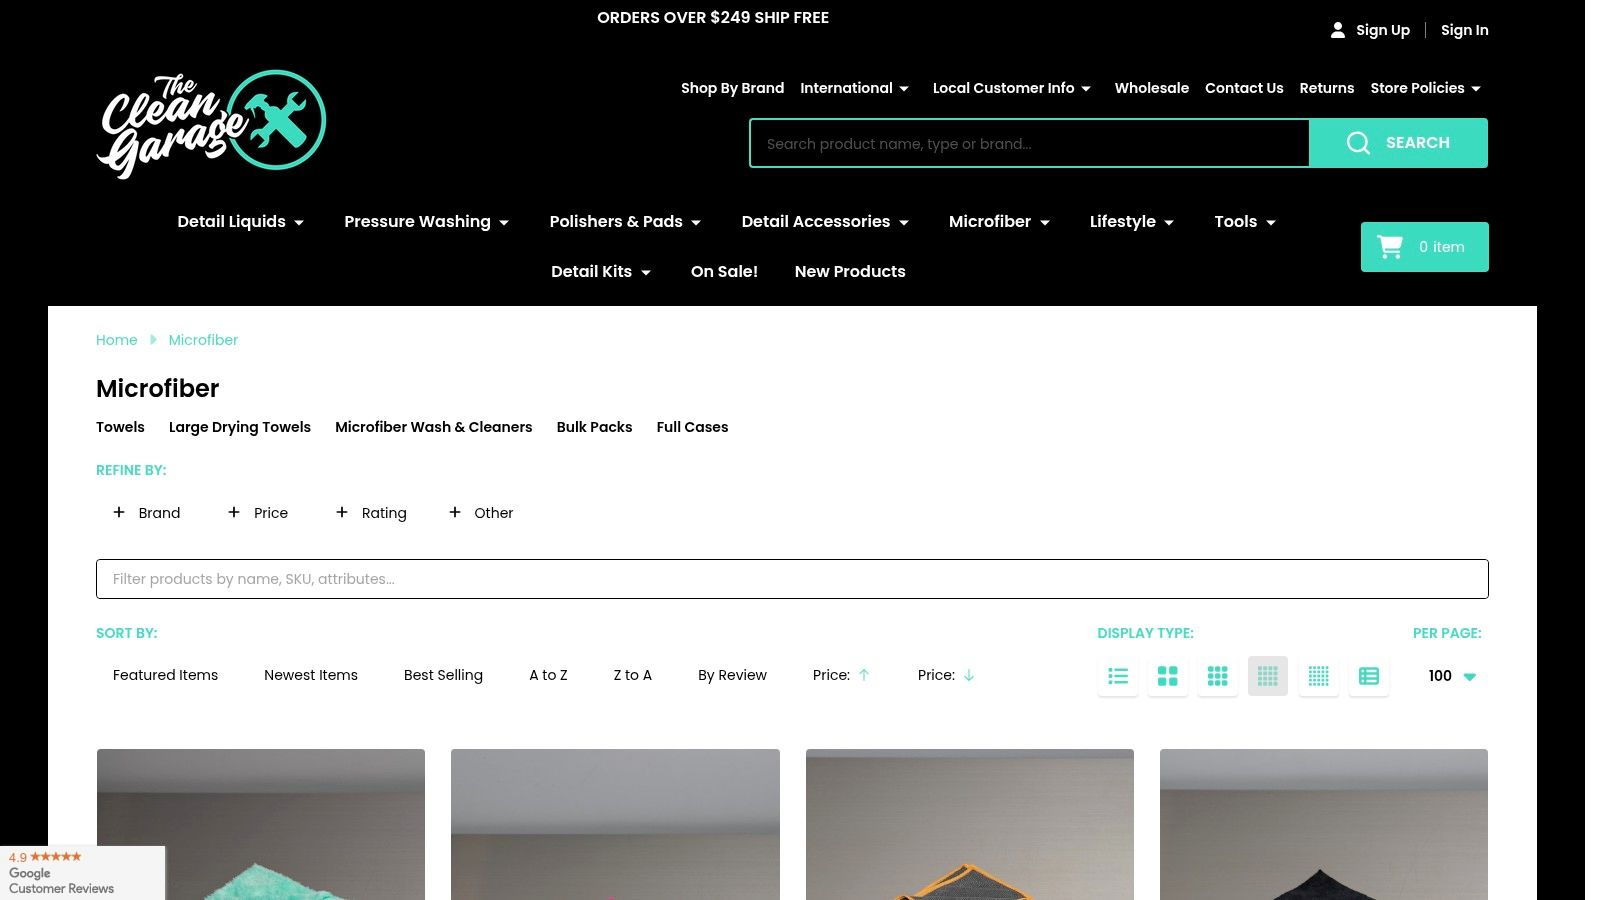Open the Tools menu
This screenshot has height=900, width=1600.
click(x=1245, y=222)
